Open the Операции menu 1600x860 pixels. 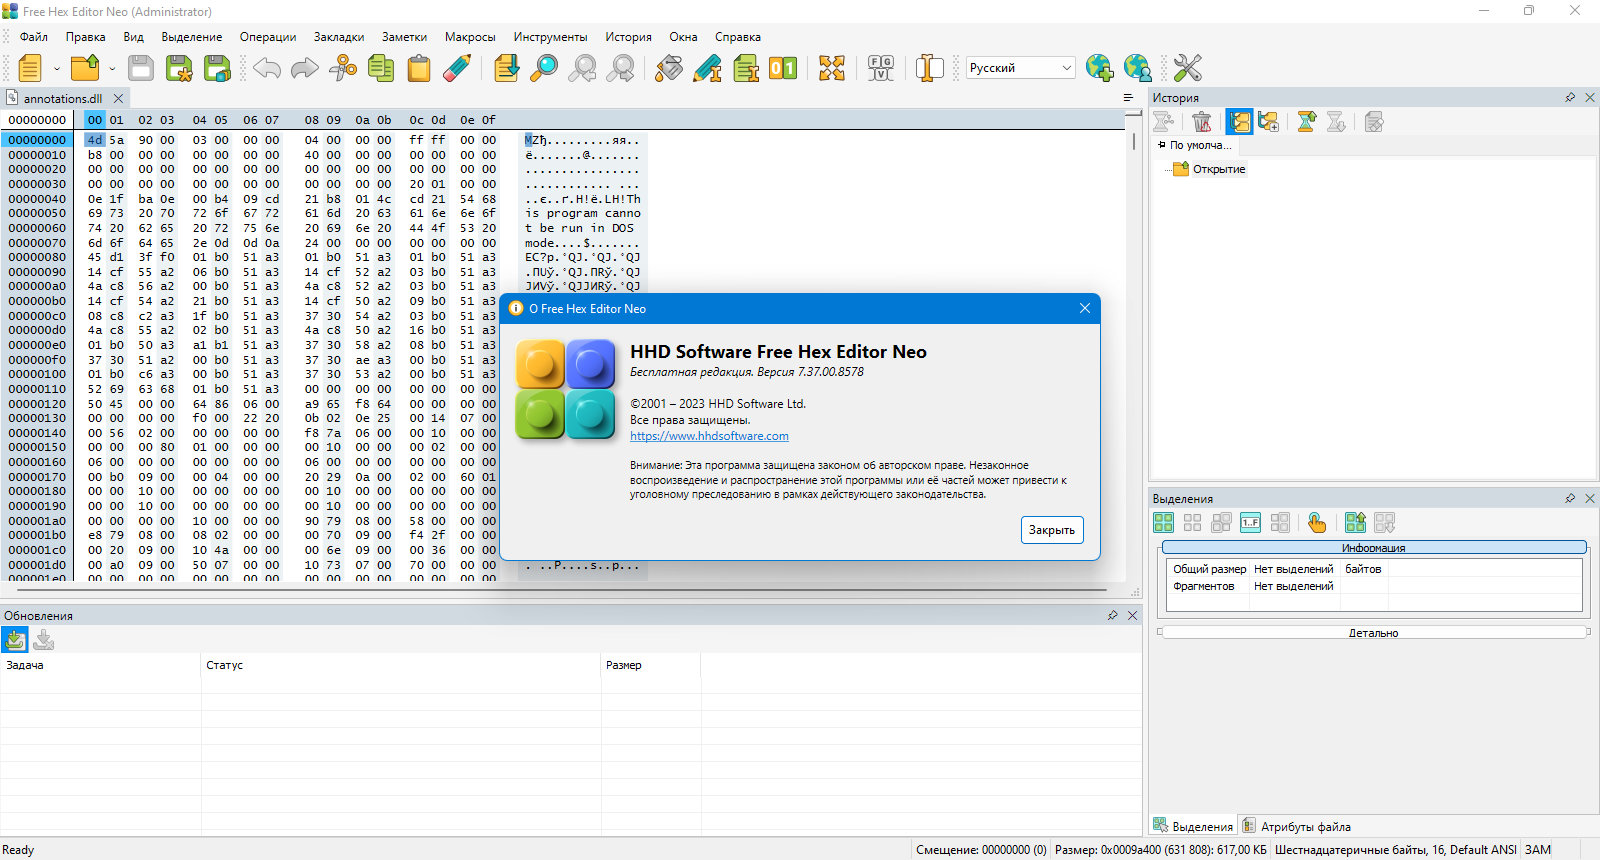(268, 37)
